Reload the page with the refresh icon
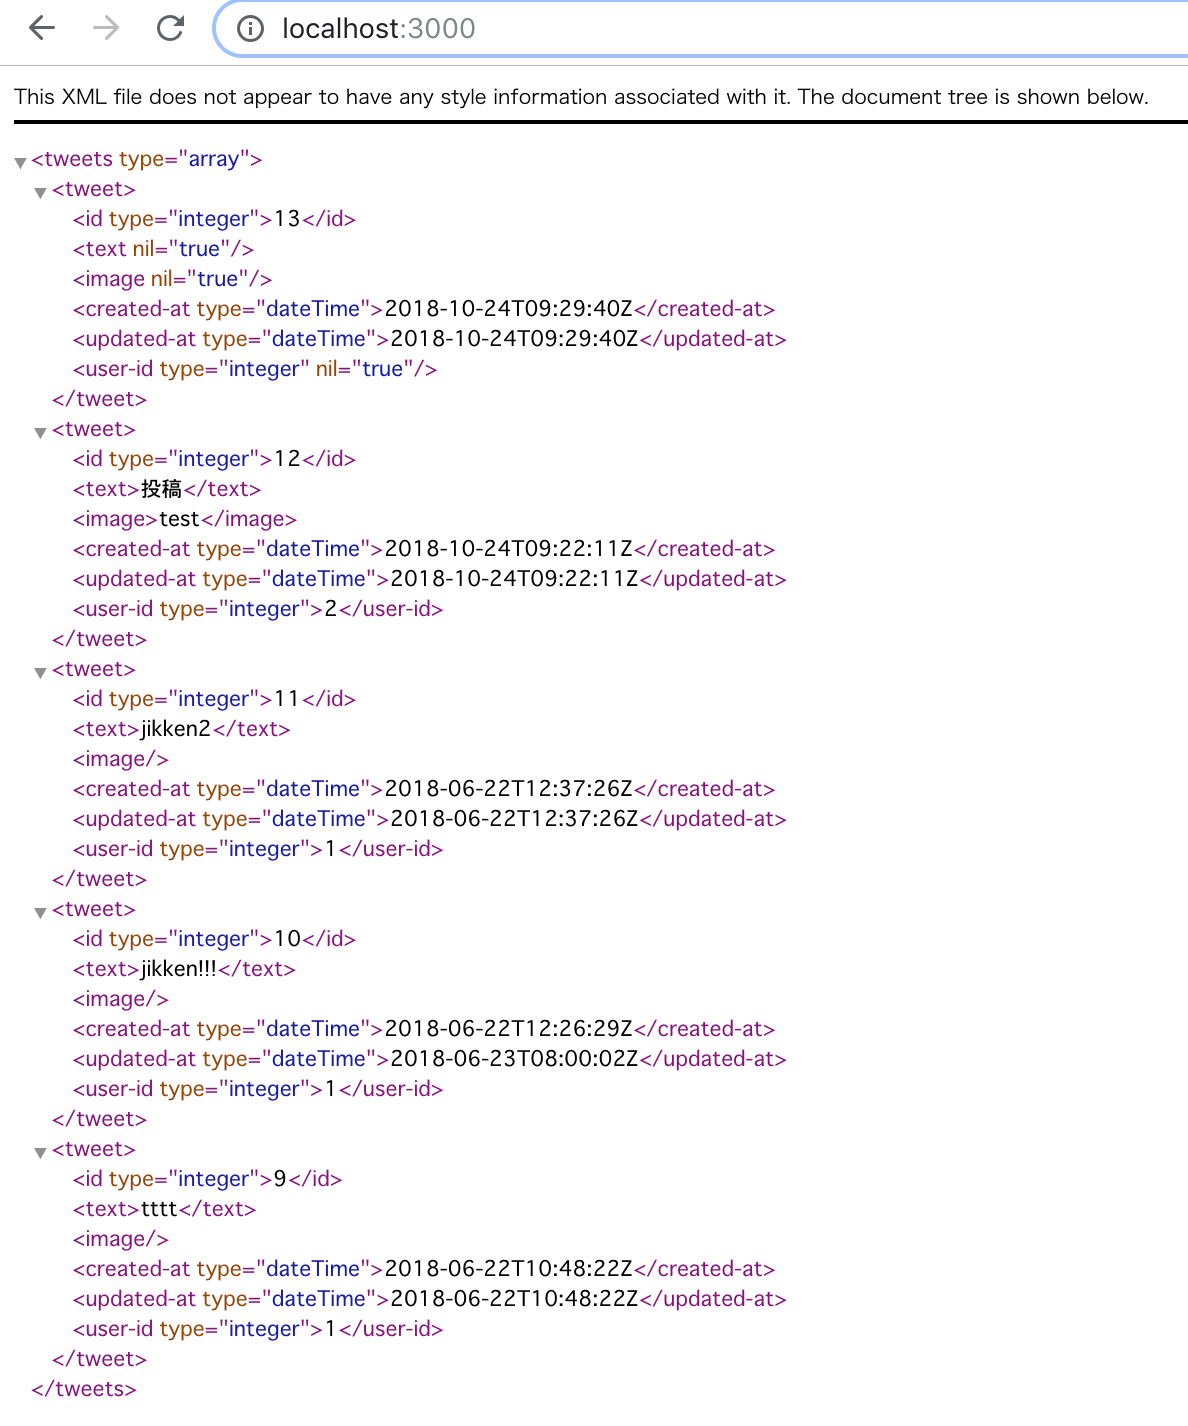Image resolution: width=1188 pixels, height=1426 pixels. pyautogui.click(x=171, y=28)
